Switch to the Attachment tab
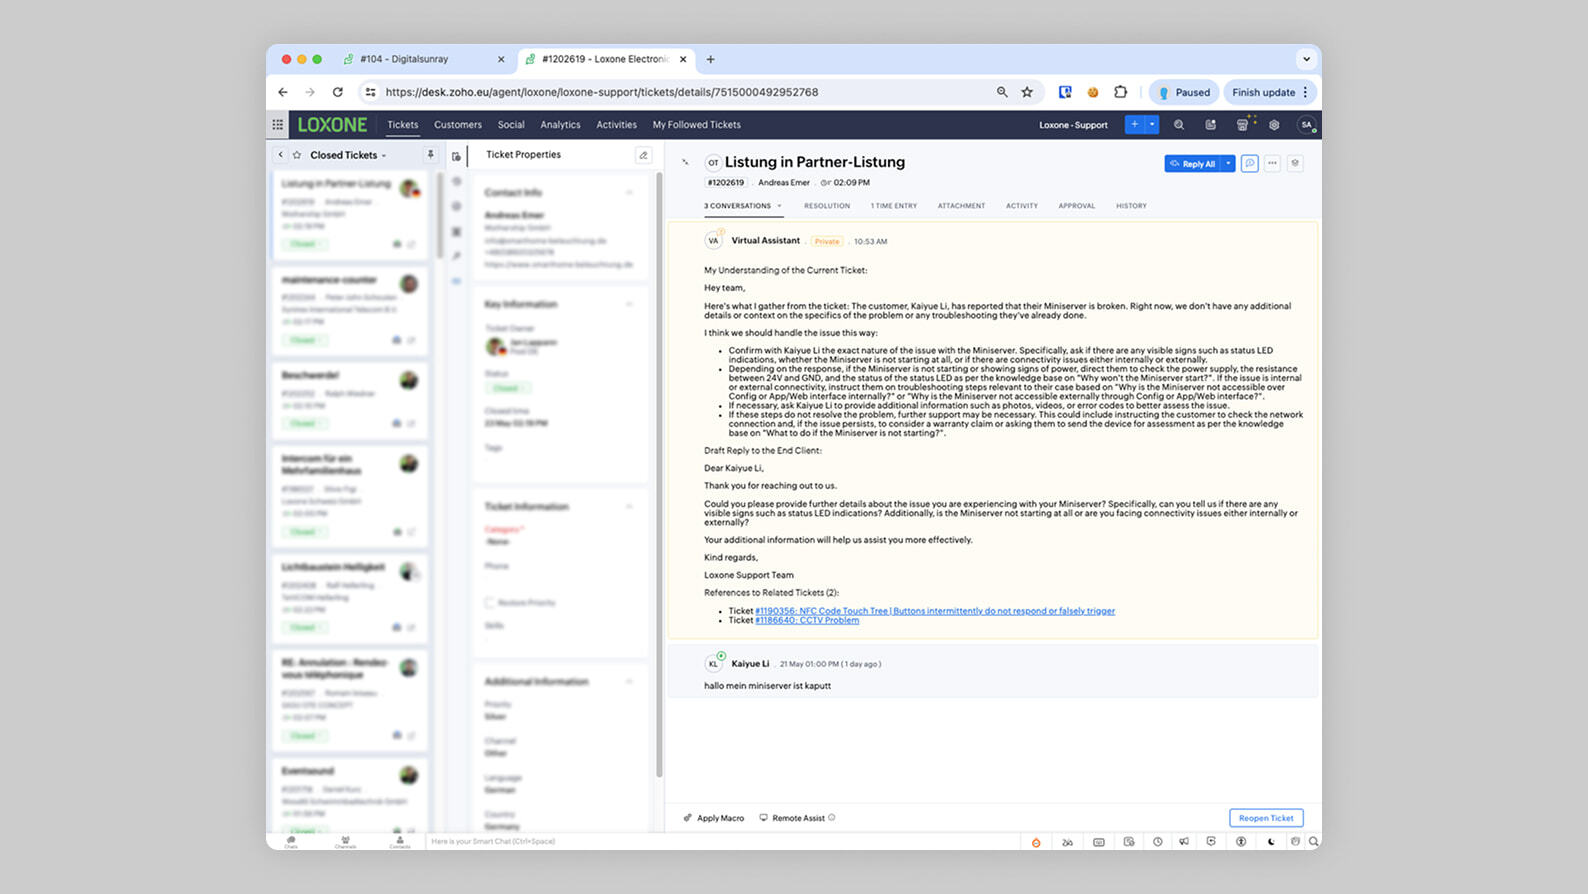 (961, 206)
